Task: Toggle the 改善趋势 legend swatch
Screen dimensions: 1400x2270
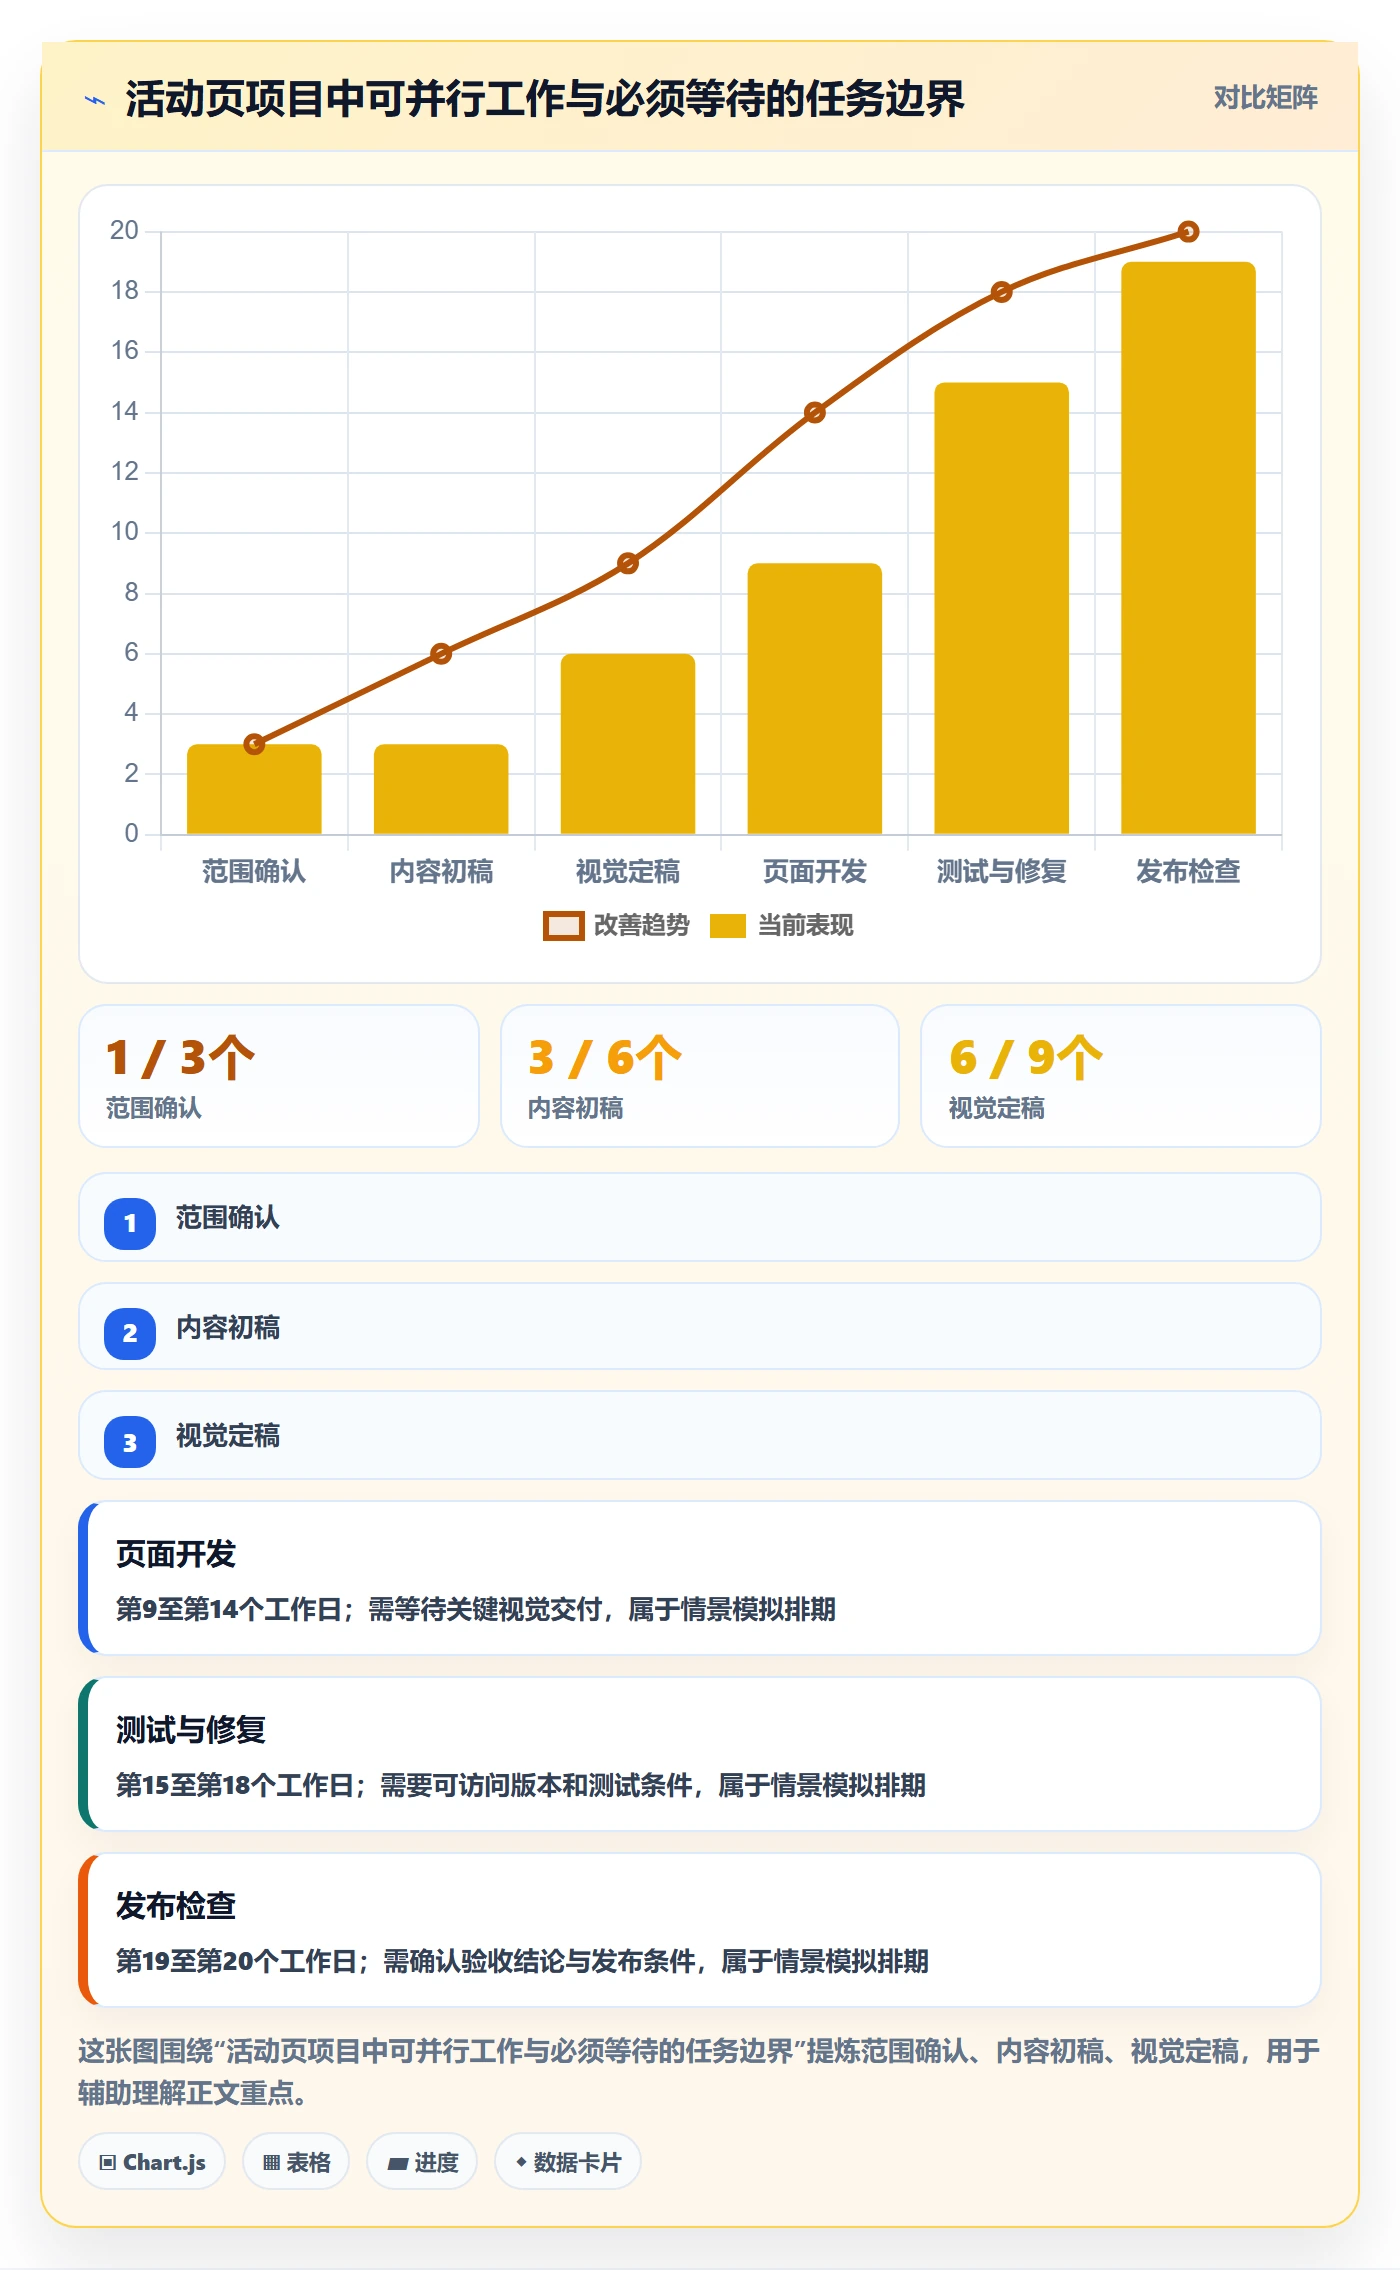Action: pyautogui.click(x=563, y=926)
